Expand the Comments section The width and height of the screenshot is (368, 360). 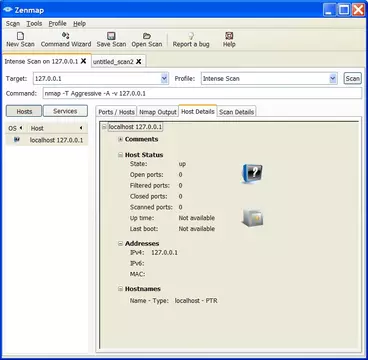(121, 139)
